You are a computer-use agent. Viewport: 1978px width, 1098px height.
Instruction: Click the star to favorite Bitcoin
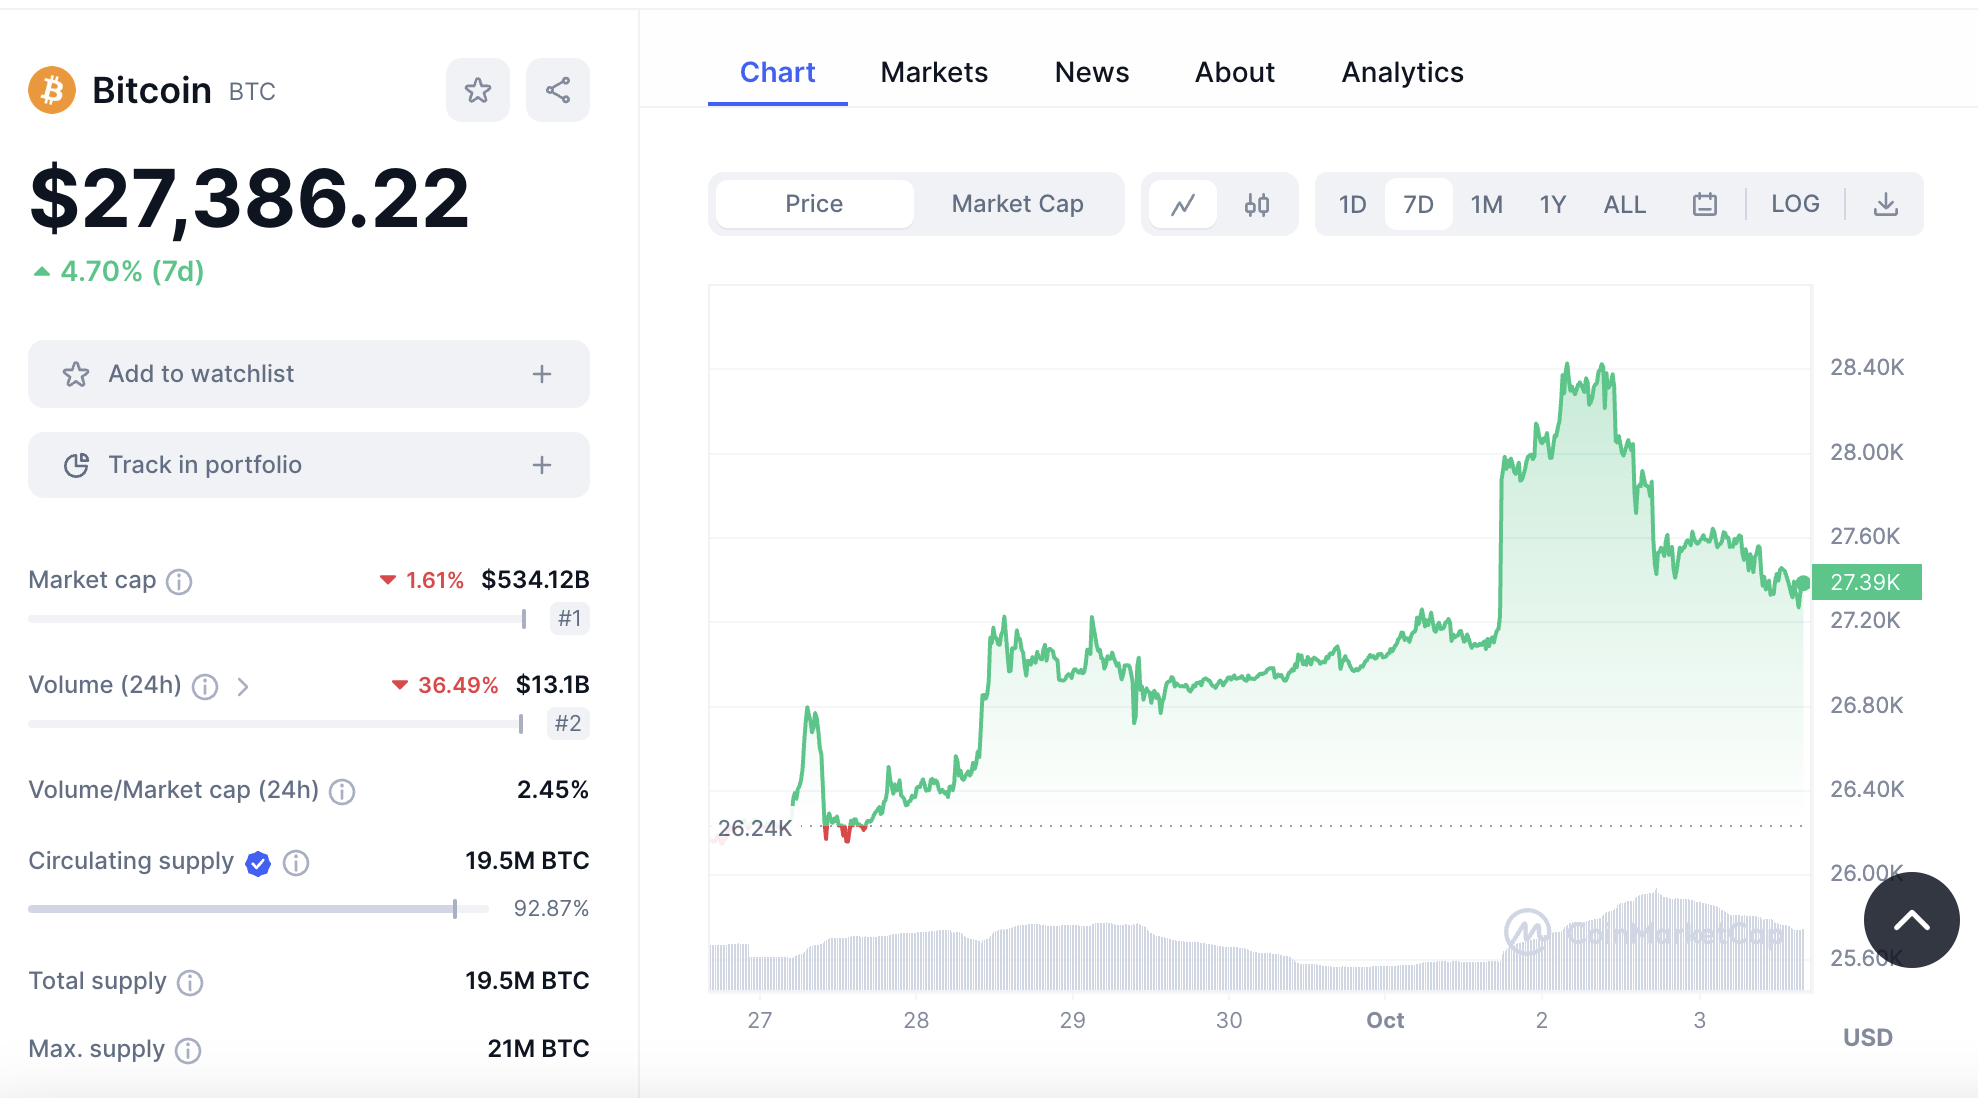coord(477,89)
